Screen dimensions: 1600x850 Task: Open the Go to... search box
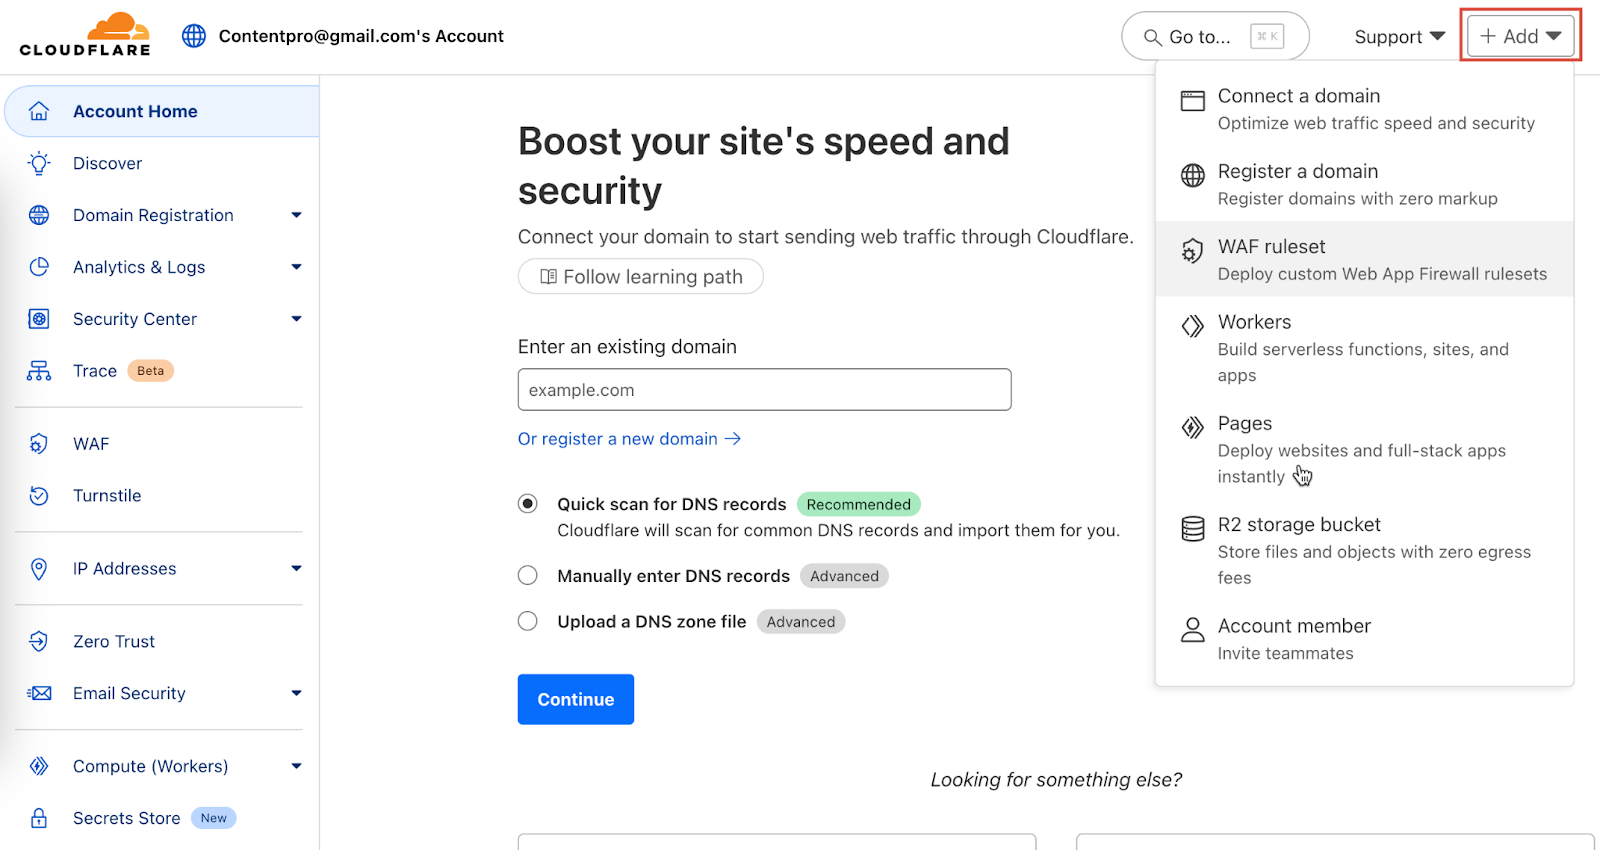(1215, 37)
